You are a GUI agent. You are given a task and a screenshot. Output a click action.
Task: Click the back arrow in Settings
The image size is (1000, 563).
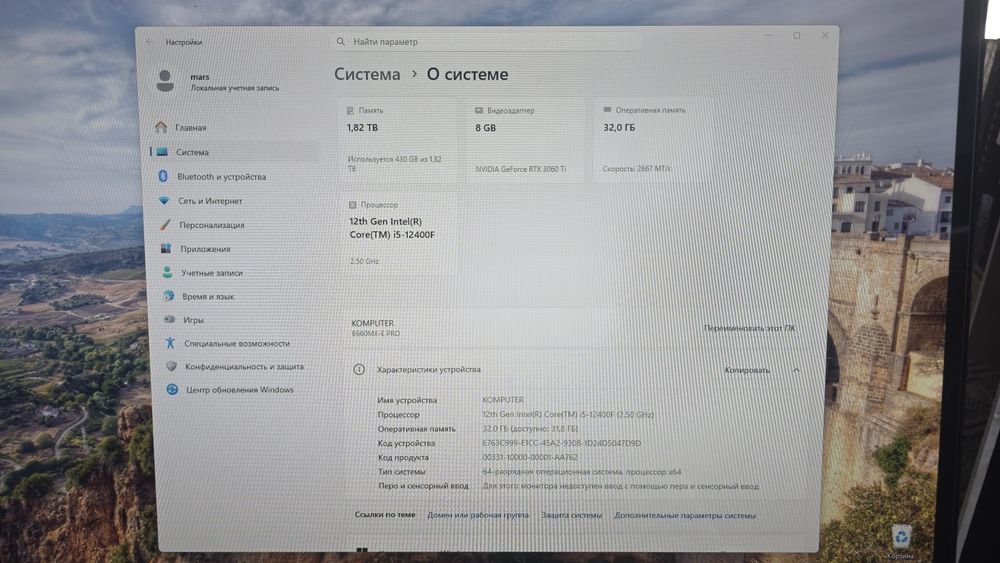click(x=149, y=42)
